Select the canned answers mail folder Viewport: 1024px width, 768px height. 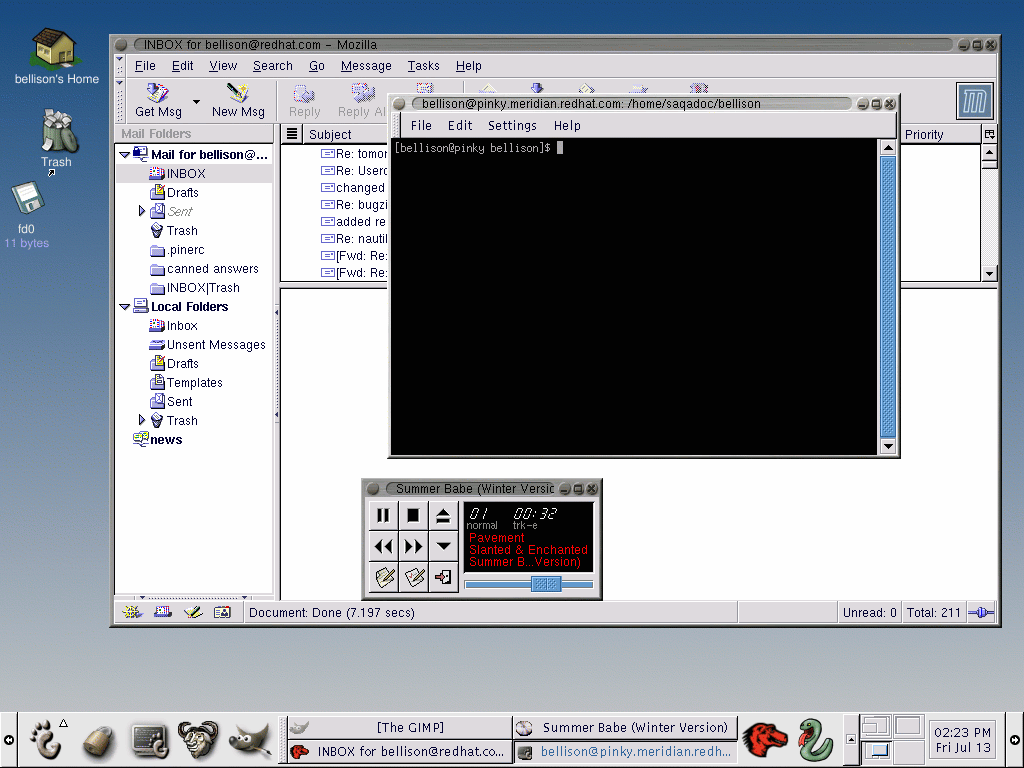point(212,269)
